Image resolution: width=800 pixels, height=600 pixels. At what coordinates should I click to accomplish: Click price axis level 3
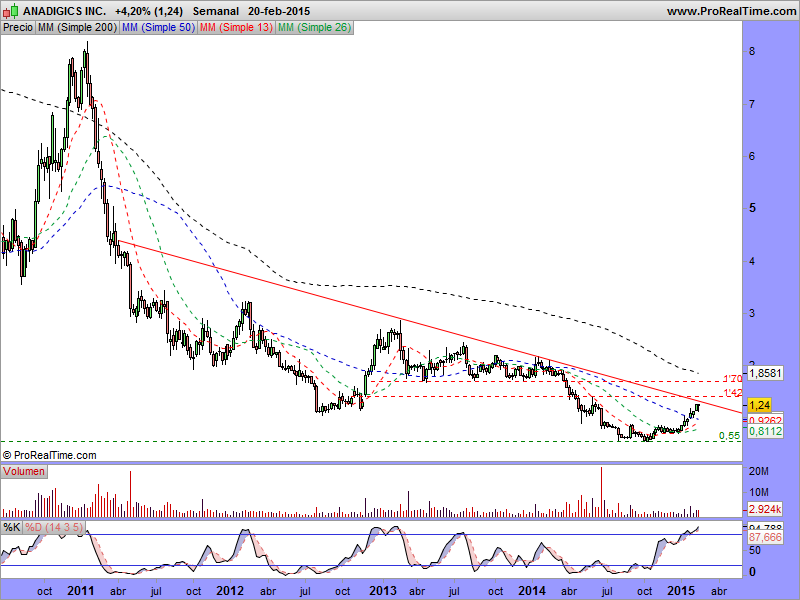(752, 313)
